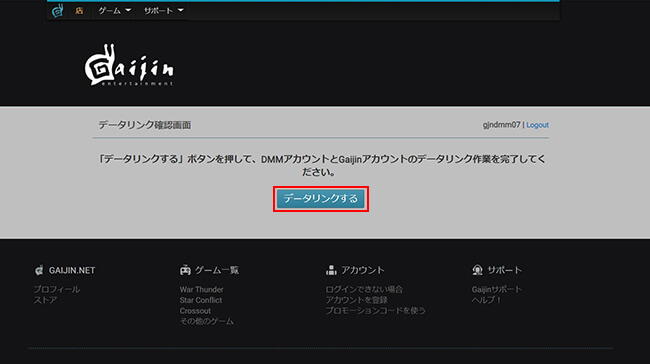The height and width of the screenshot is (364, 650).
Task: Click the Gaijin snail icon in top bar
Action: coord(57,10)
